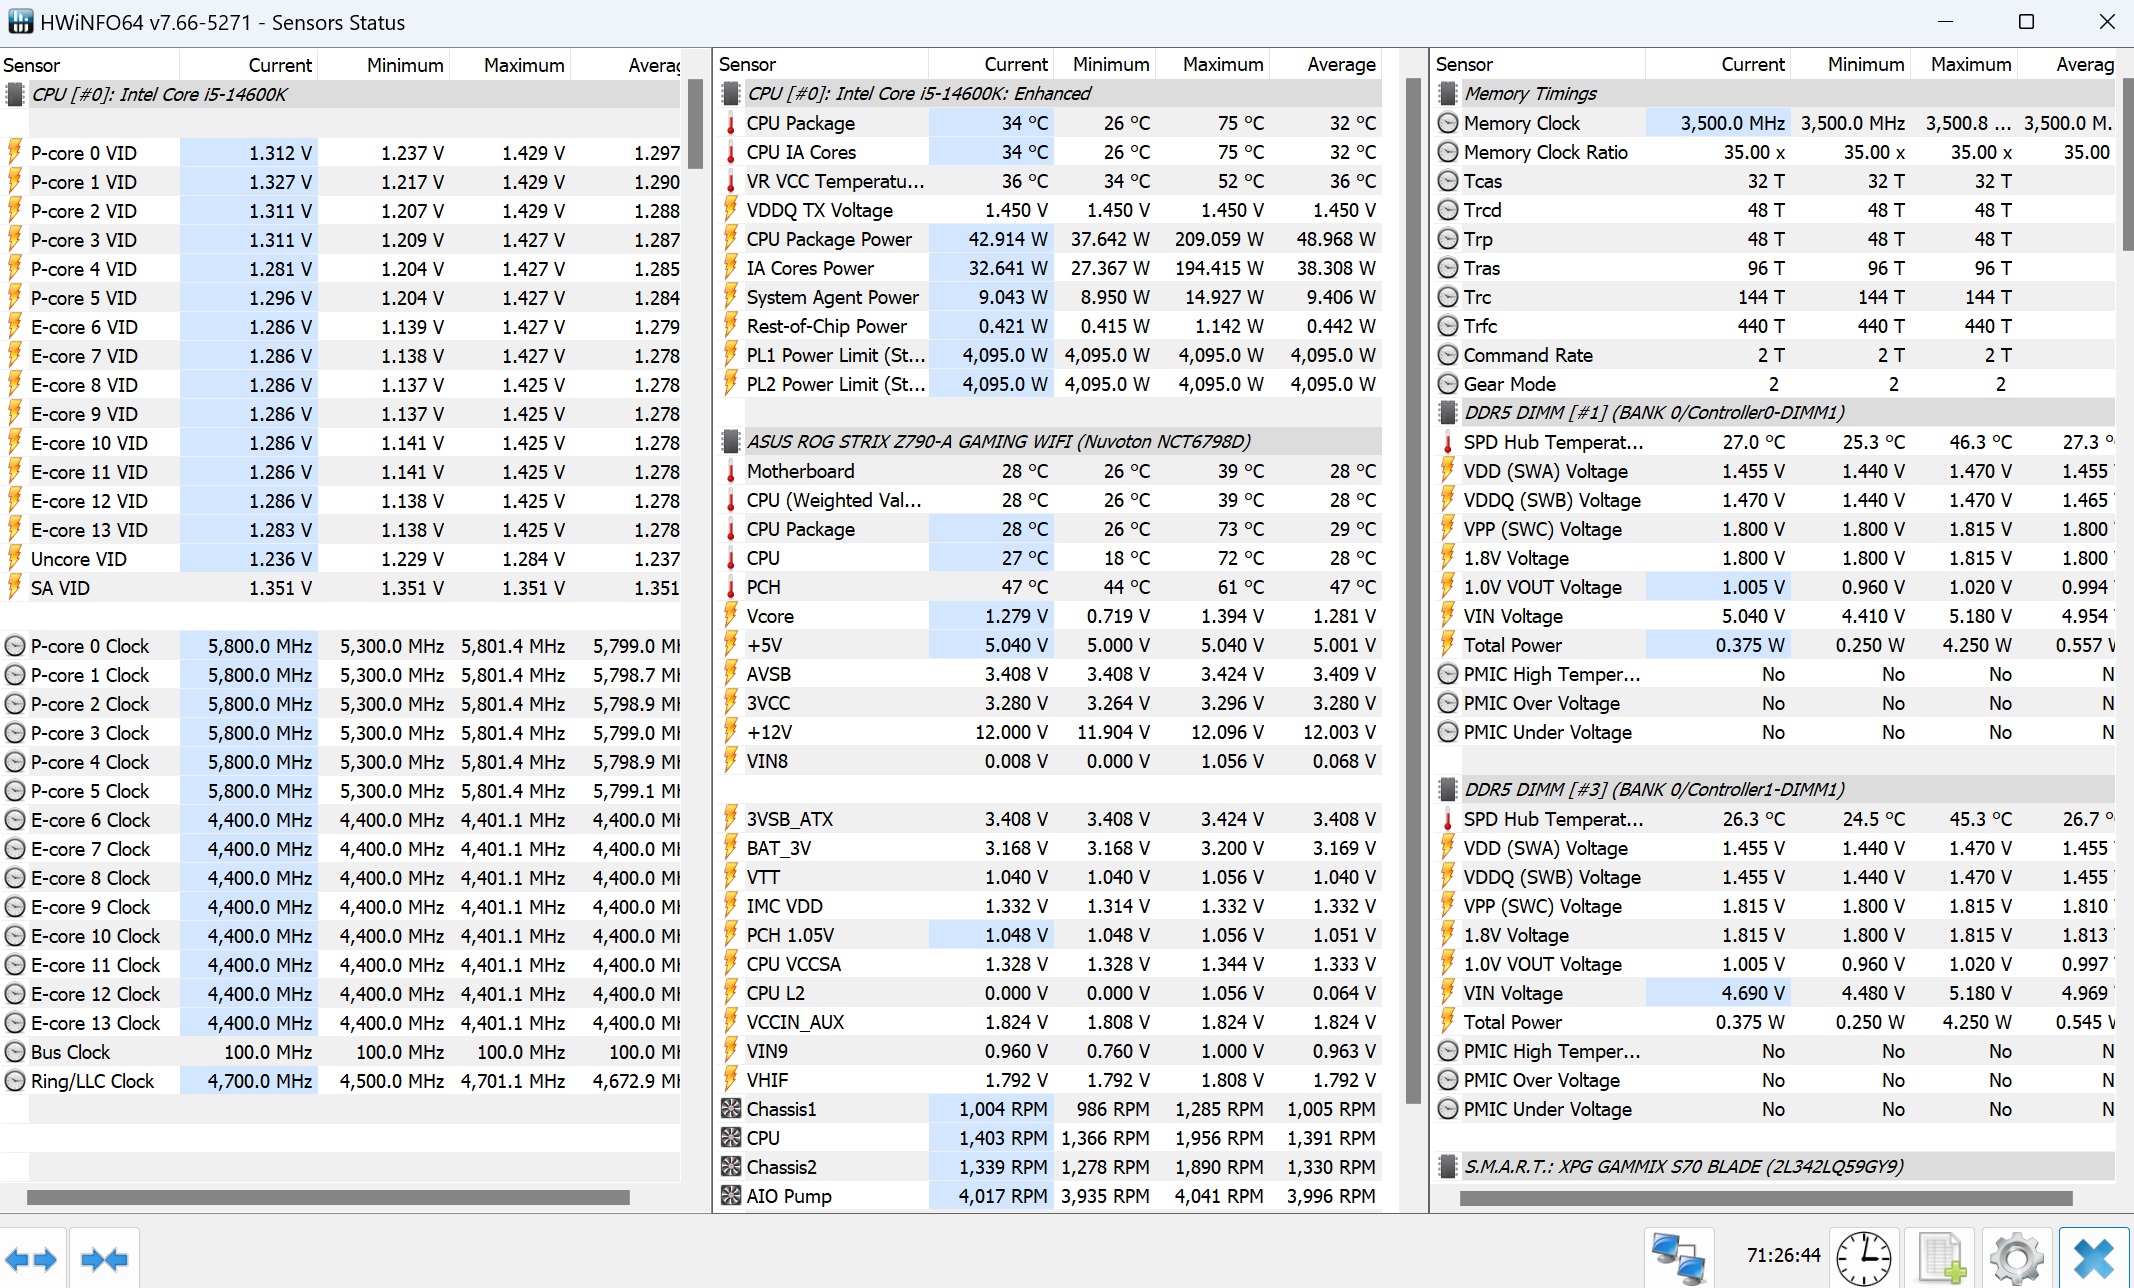This screenshot has width=2134, height=1288.
Task: Click the expand panels arrows button
Action: click(31, 1258)
